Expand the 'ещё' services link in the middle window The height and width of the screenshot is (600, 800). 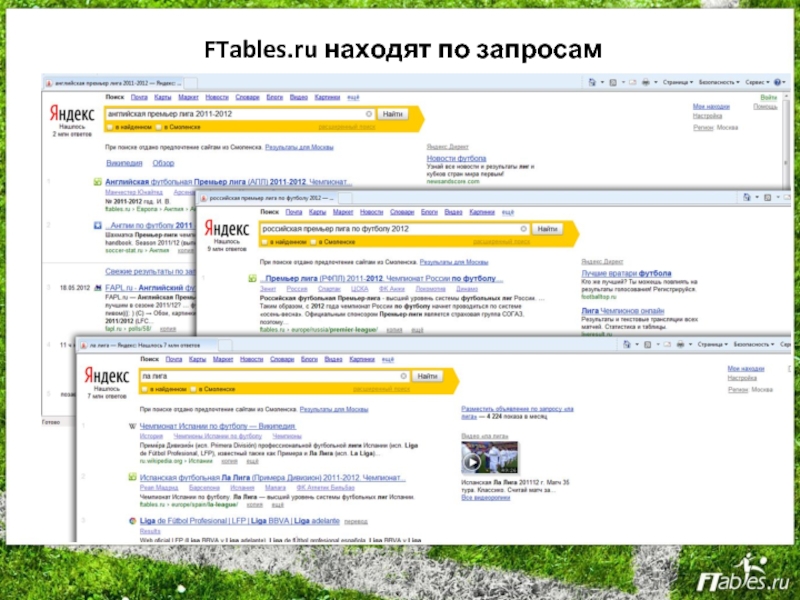click(x=508, y=212)
